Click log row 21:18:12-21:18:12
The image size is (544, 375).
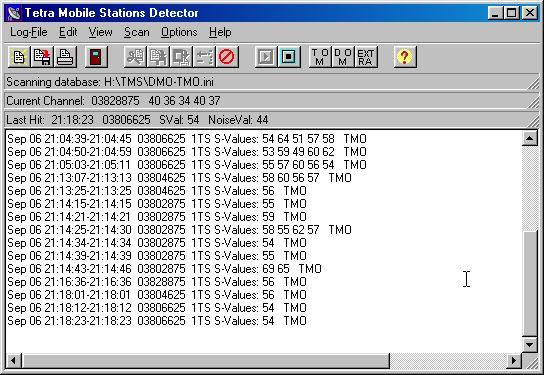tap(157, 308)
